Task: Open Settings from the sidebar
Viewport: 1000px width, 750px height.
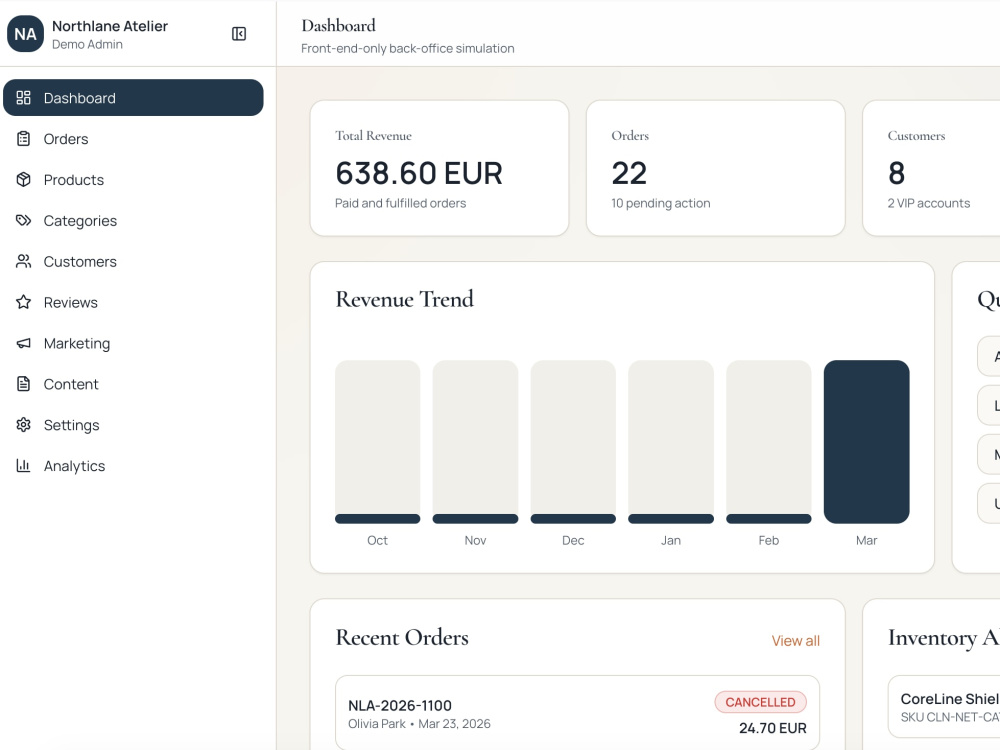Action: [133, 425]
